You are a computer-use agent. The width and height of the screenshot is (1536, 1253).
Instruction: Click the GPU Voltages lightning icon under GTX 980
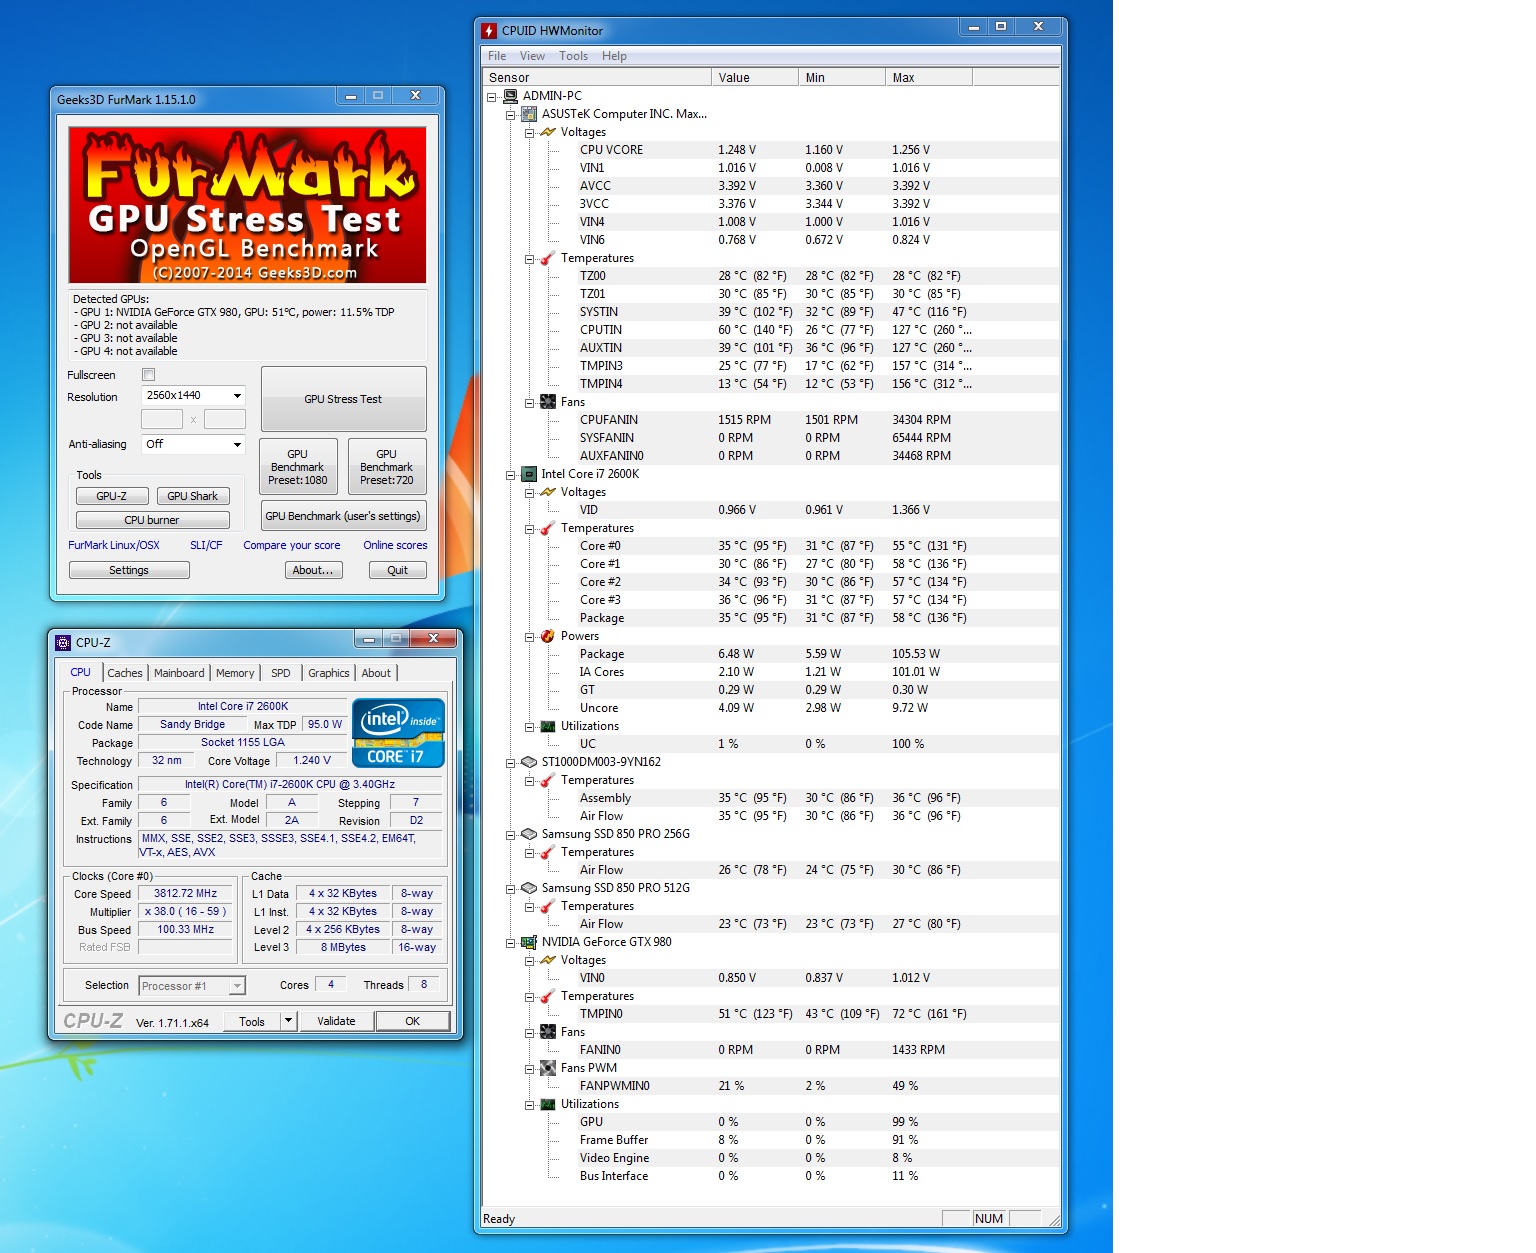click(x=548, y=960)
